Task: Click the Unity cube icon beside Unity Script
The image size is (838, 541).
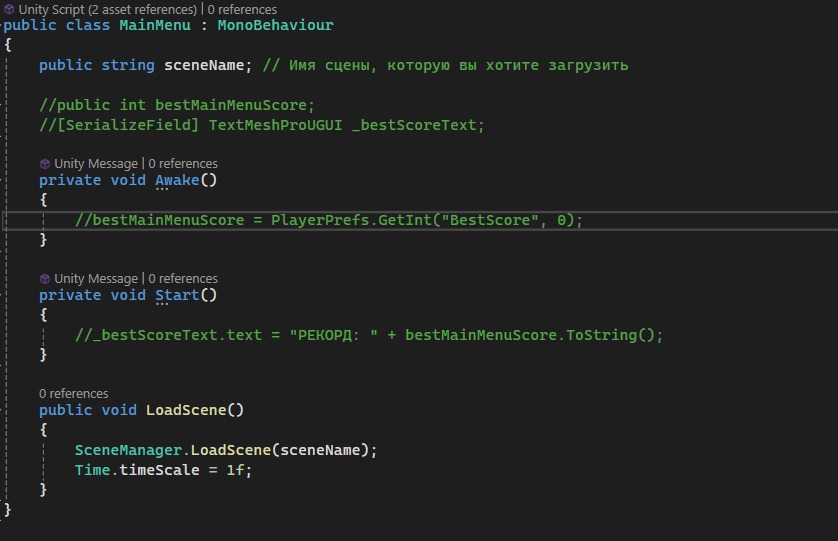Action: click(x=9, y=9)
